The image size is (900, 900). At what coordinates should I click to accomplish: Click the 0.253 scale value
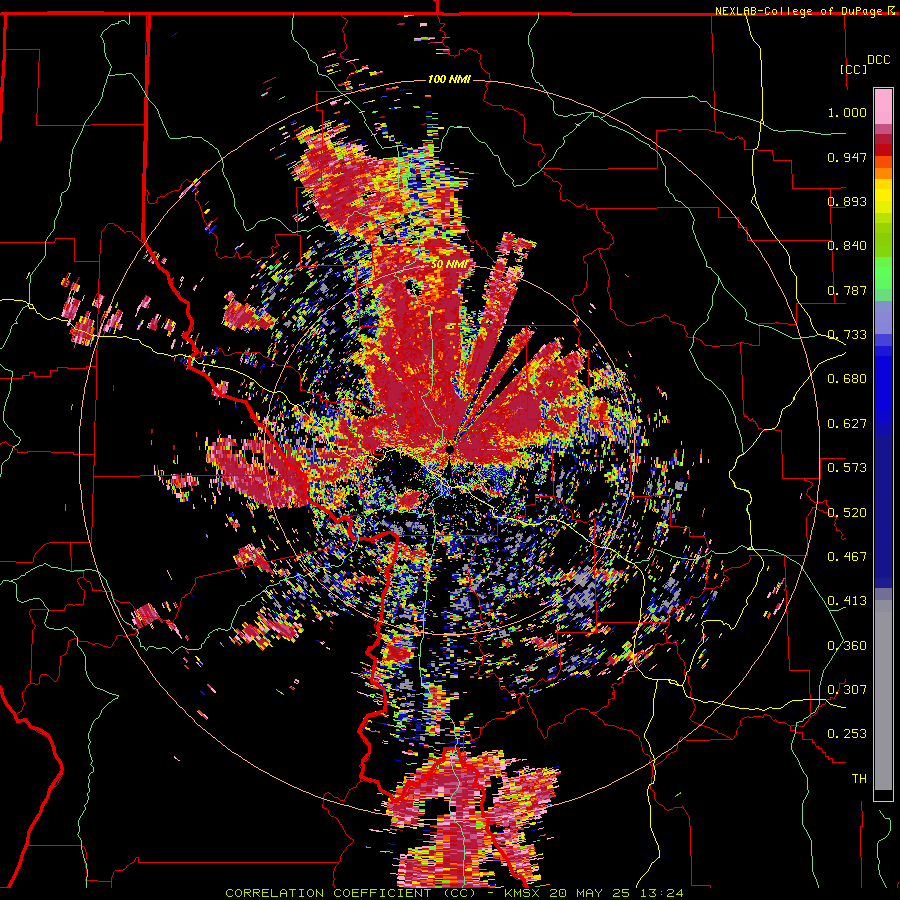point(847,734)
